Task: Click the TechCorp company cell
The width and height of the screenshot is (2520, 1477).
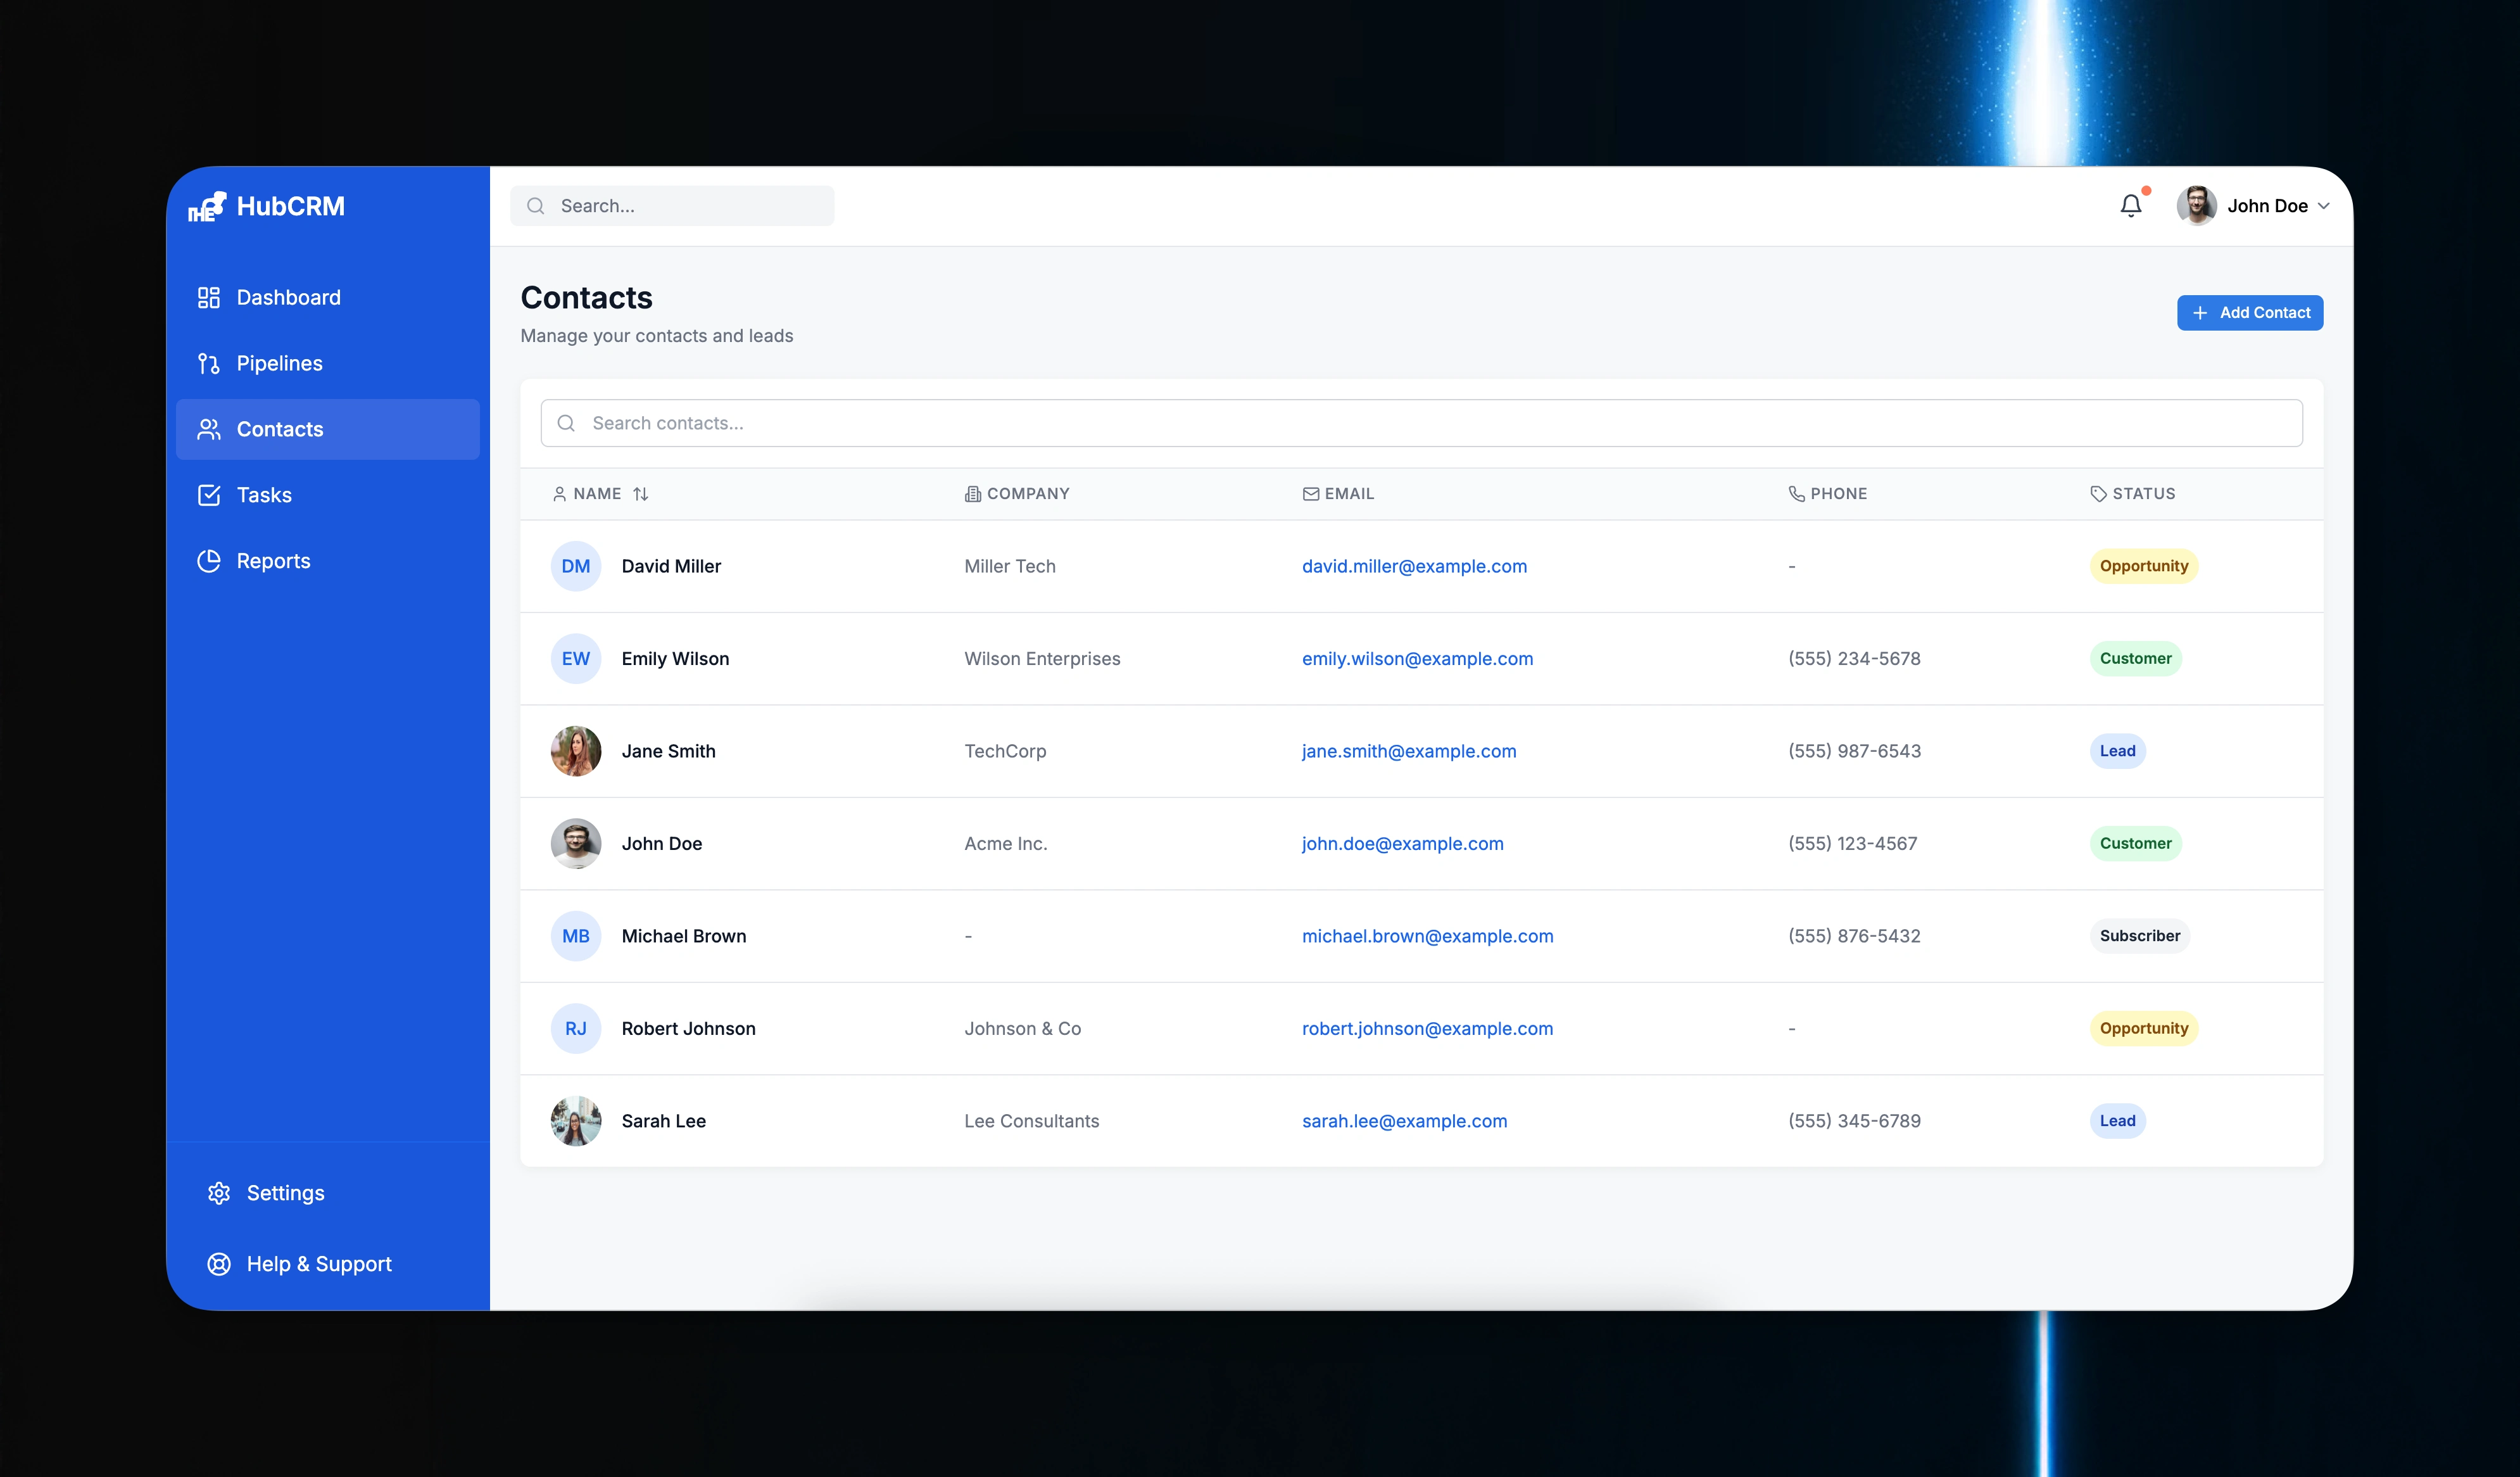Action: point(1005,751)
